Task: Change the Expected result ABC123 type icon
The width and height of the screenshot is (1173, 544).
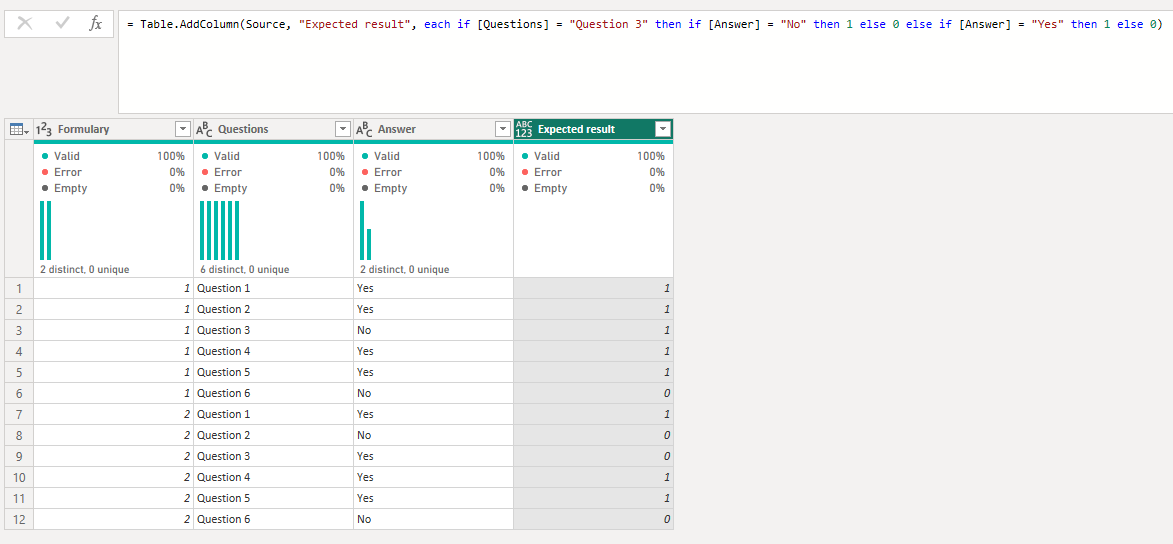Action: tap(524, 129)
